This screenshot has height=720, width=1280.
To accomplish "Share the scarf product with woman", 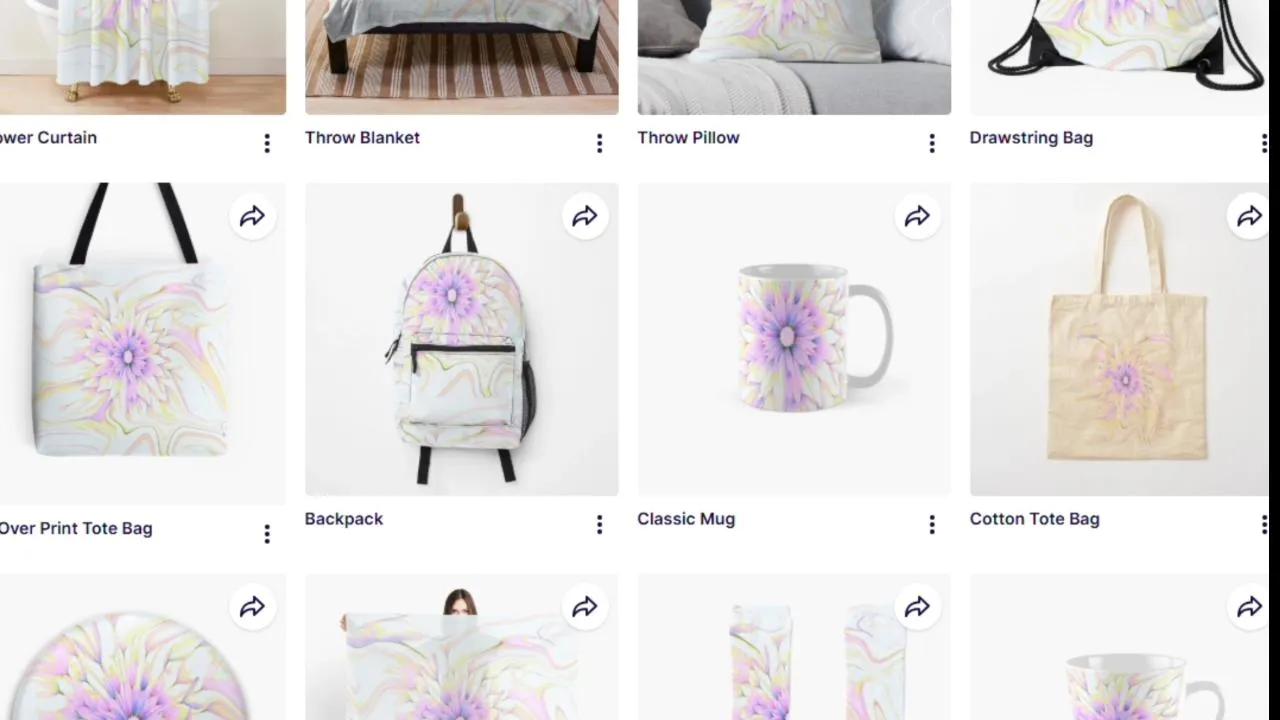I will tap(585, 607).
